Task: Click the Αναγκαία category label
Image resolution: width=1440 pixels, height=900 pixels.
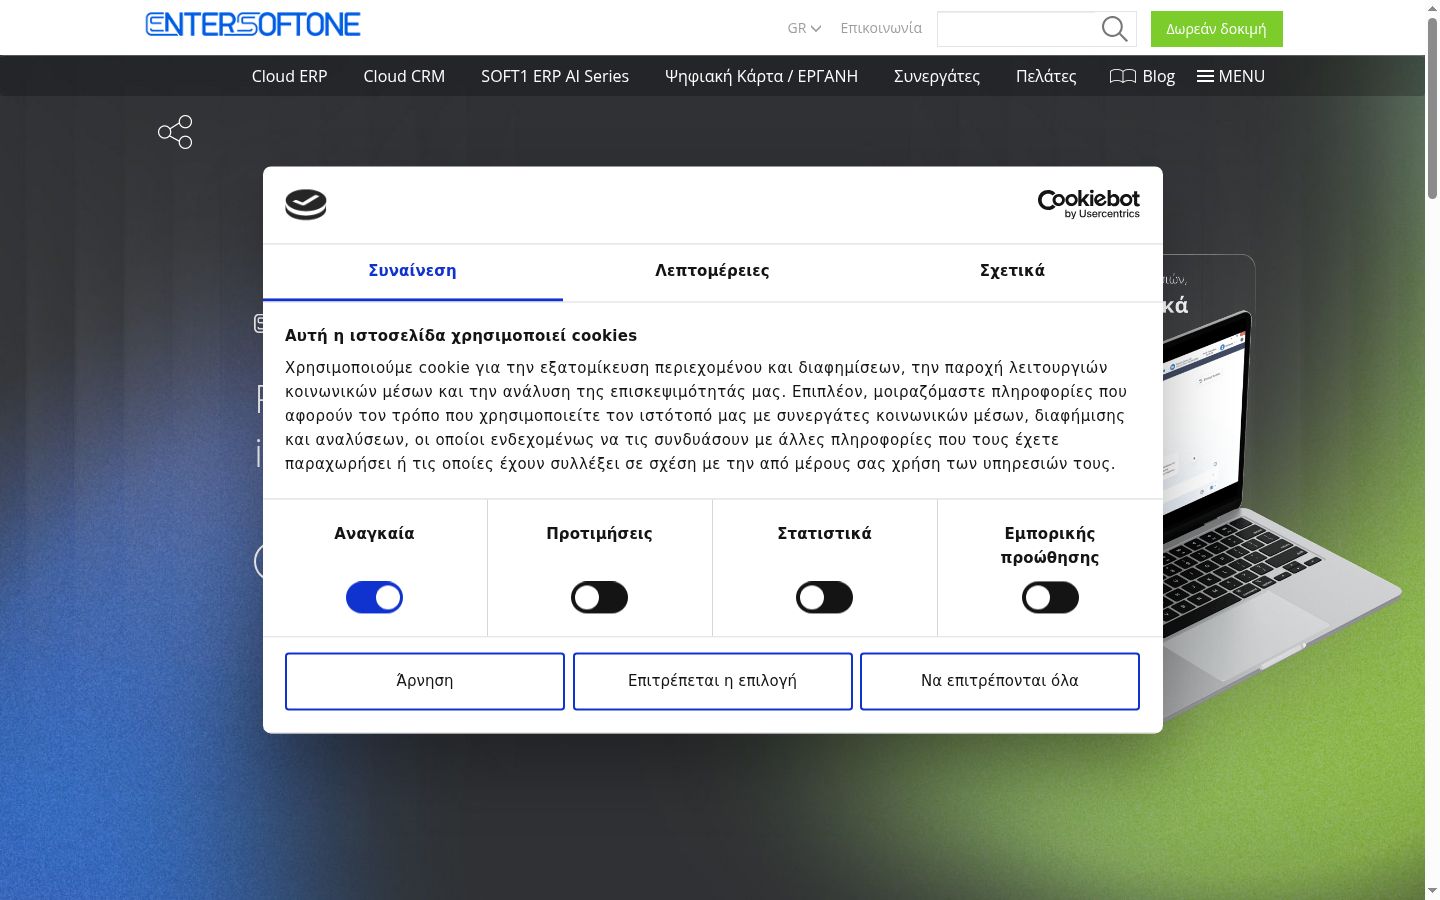Action: click(x=374, y=533)
